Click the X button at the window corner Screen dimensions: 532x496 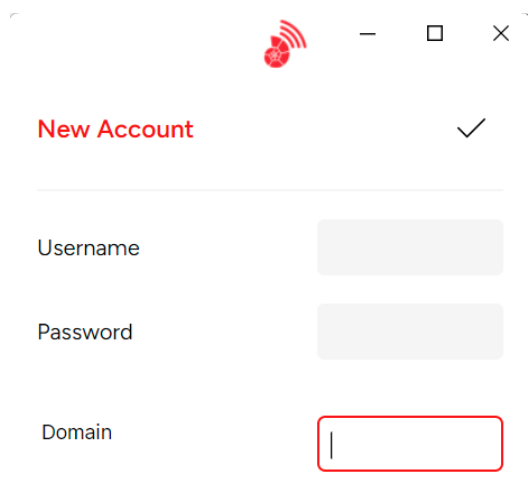click(x=501, y=33)
